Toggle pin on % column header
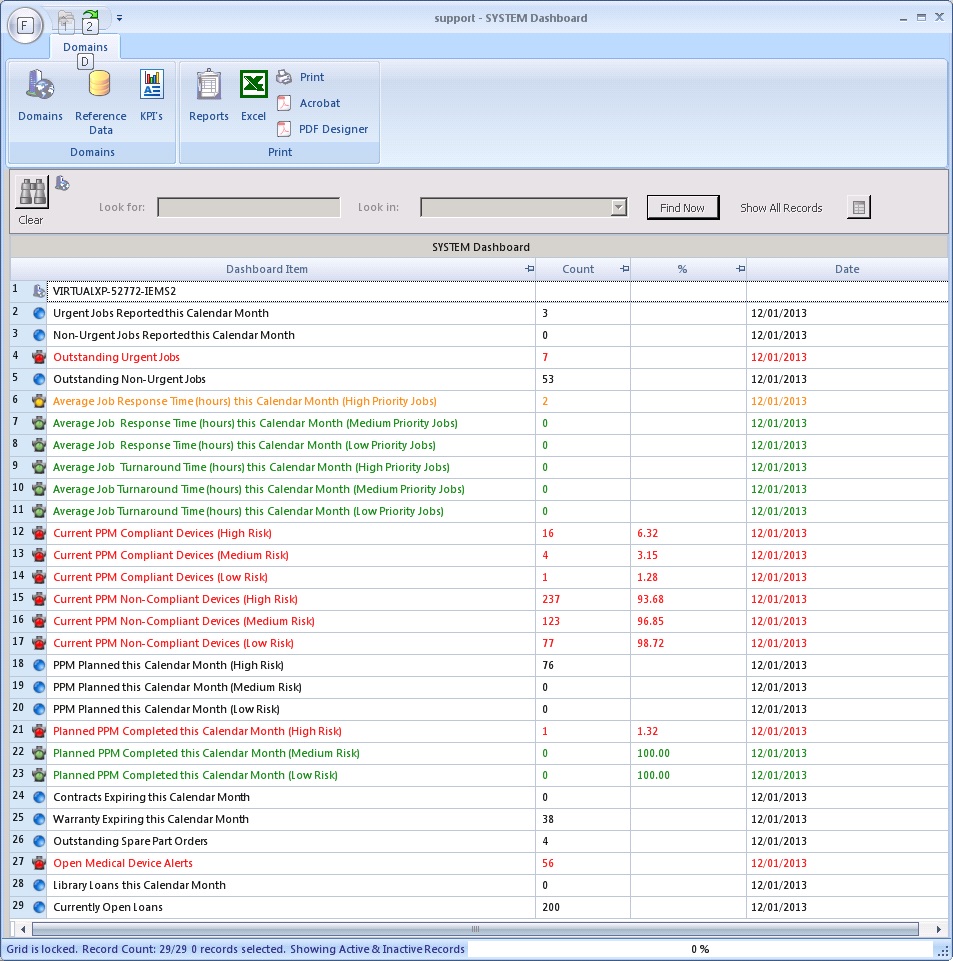Screen dimensions: 953x961 click(x=740, y=269)
